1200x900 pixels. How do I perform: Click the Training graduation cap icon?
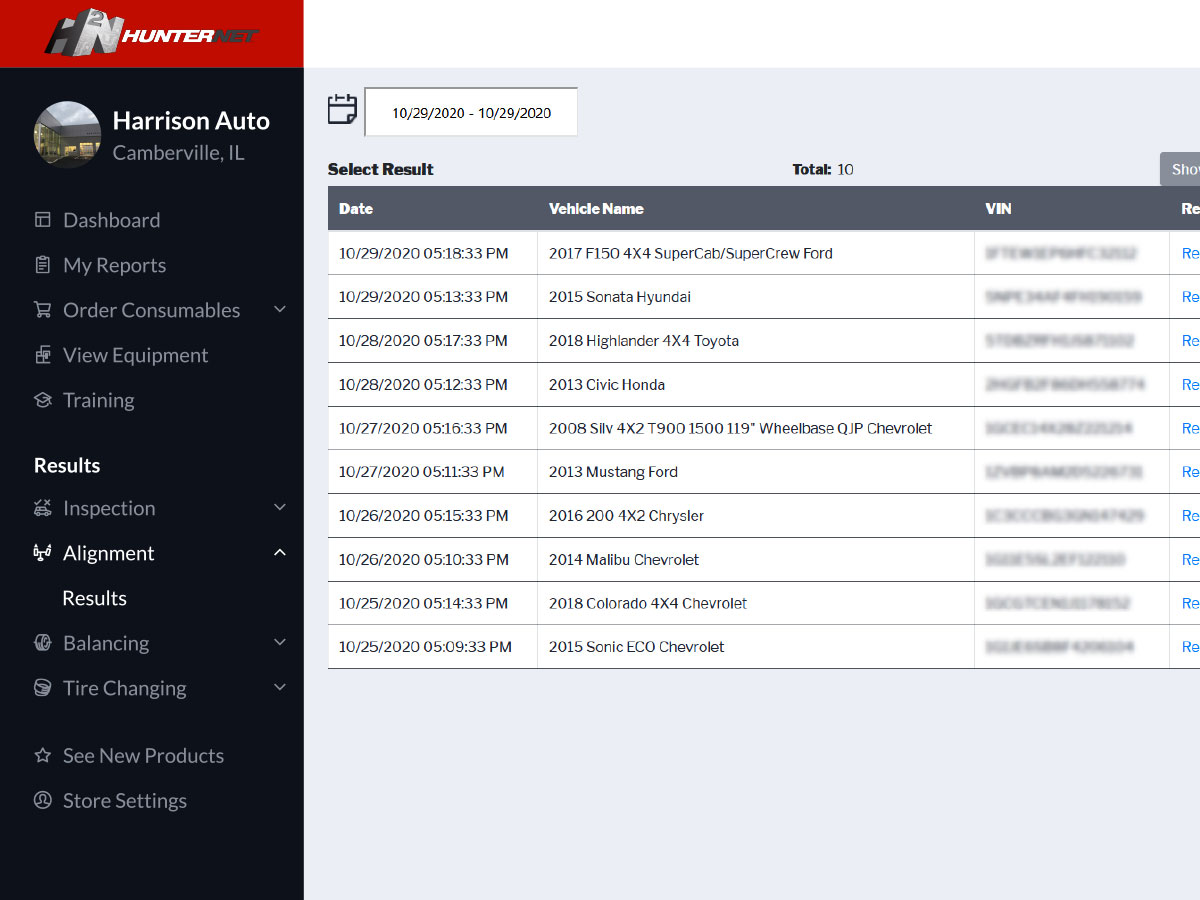tap(42, 400)
